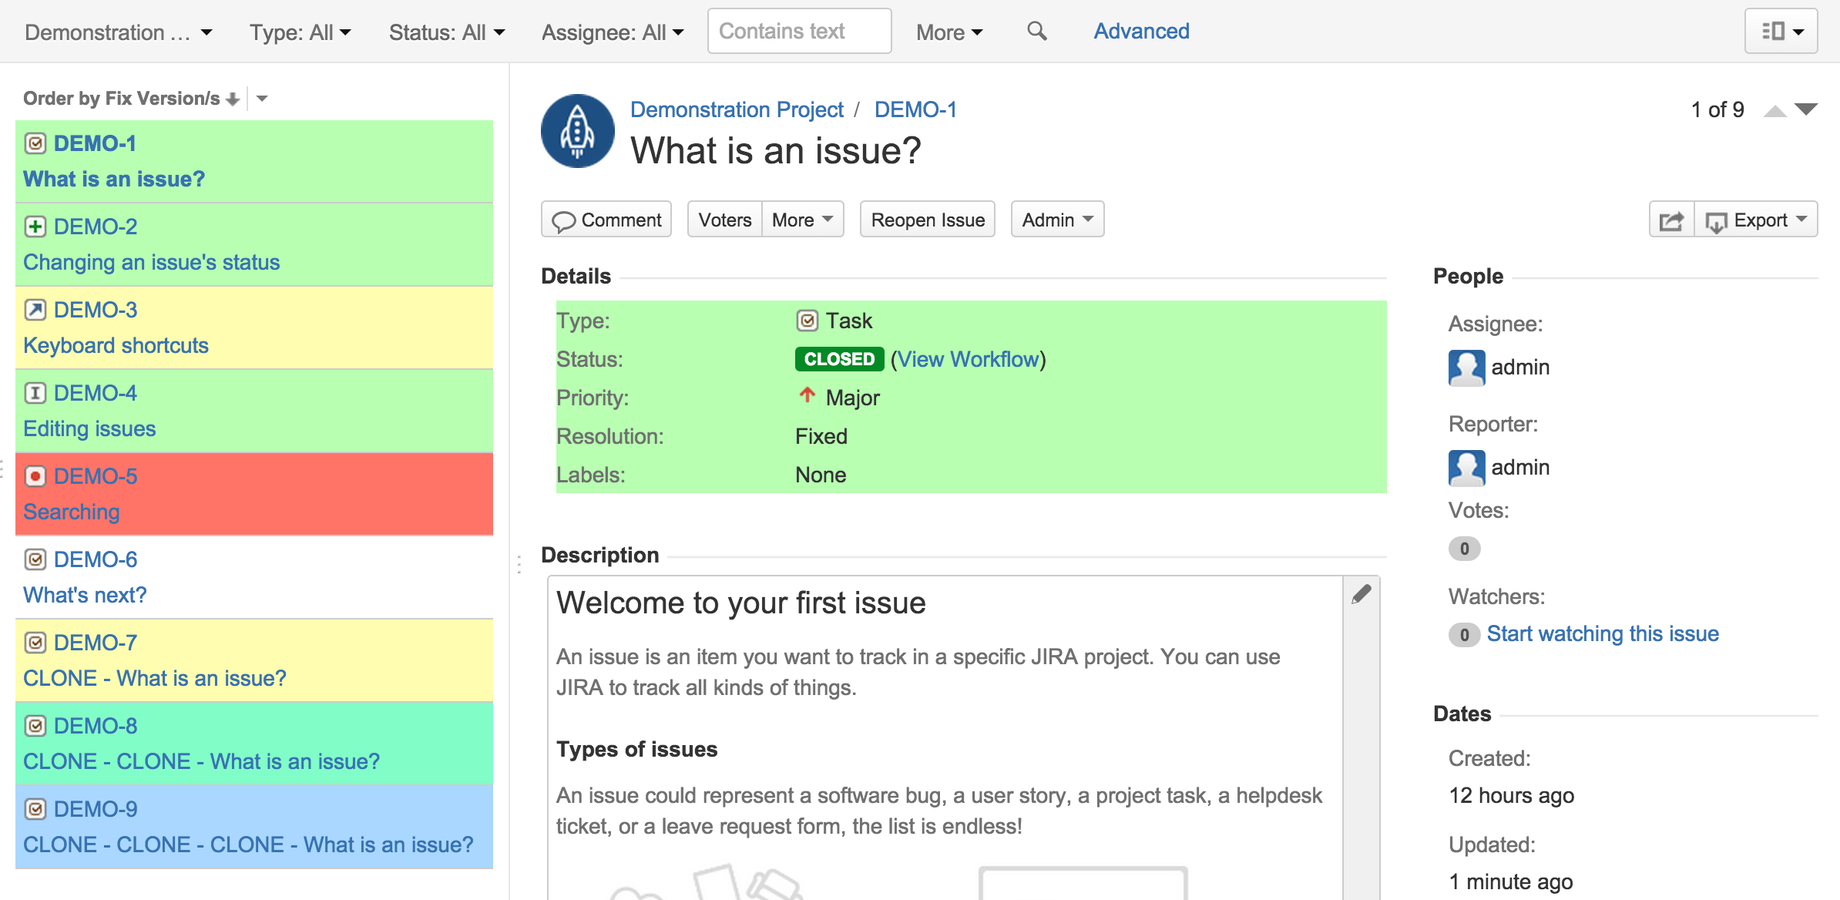This screenshot has width=1840, height=900.
Task: Click the watchers count badge
Action: tap(1464, 634)
